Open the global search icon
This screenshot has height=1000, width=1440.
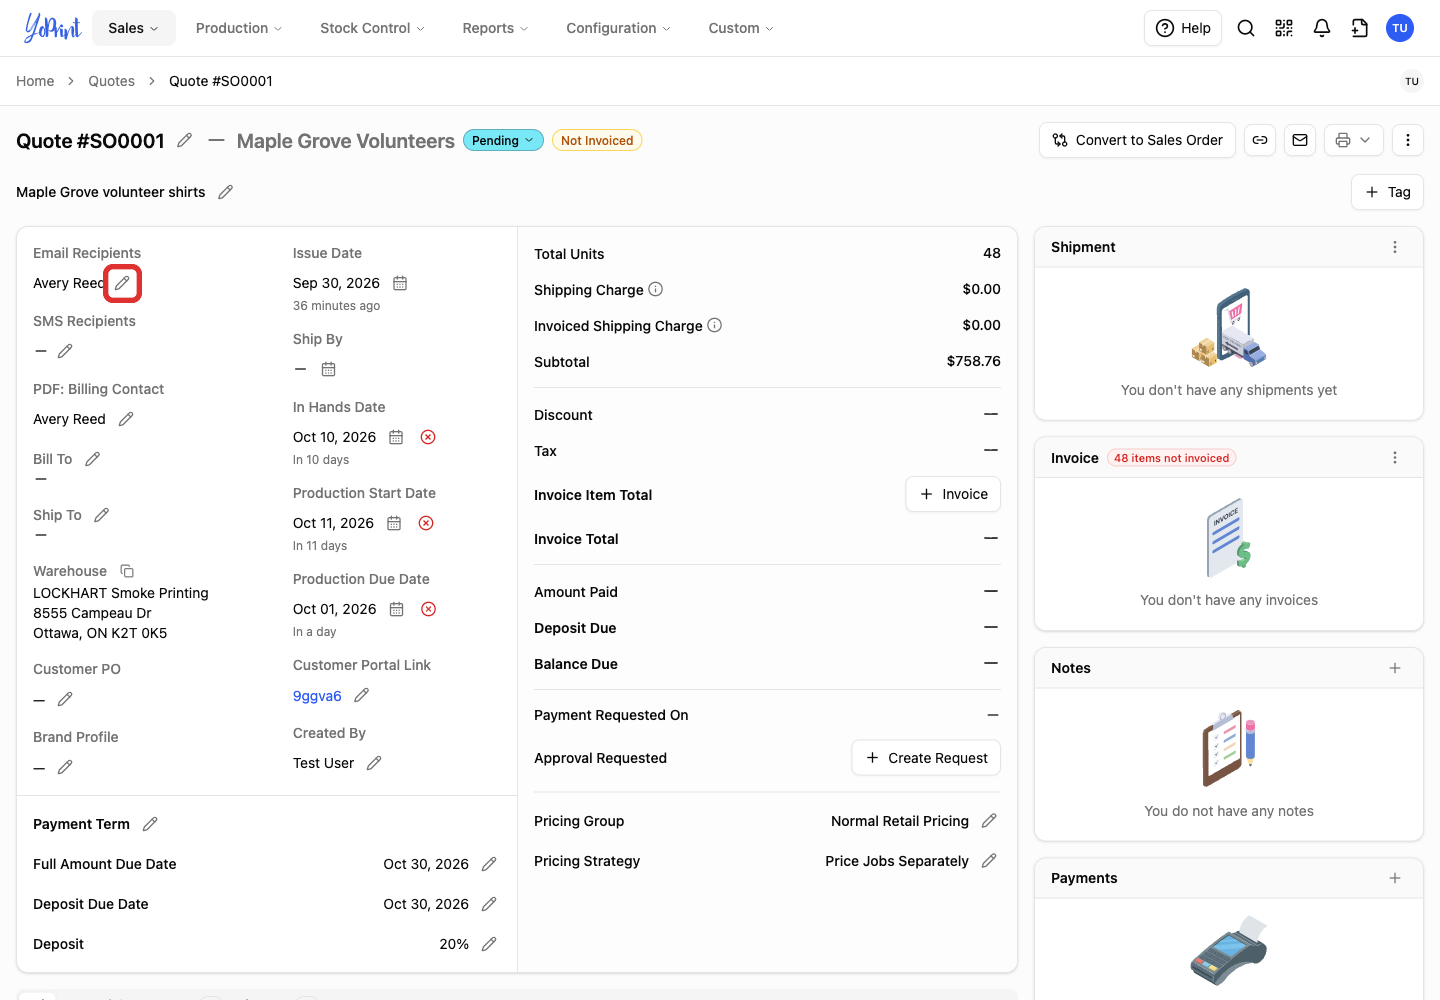coord(1246,28)
